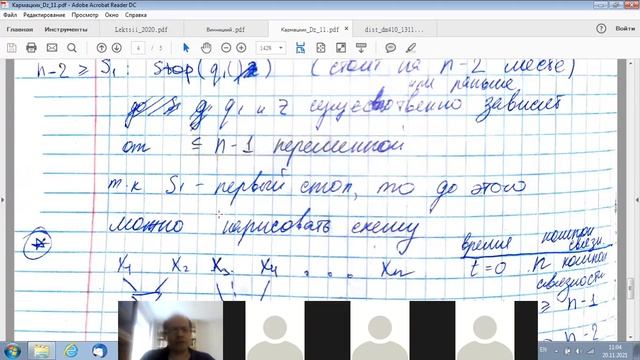Choose the arrow selection tool
Viewport: 640px width, 360px height.
pos(186,48)
